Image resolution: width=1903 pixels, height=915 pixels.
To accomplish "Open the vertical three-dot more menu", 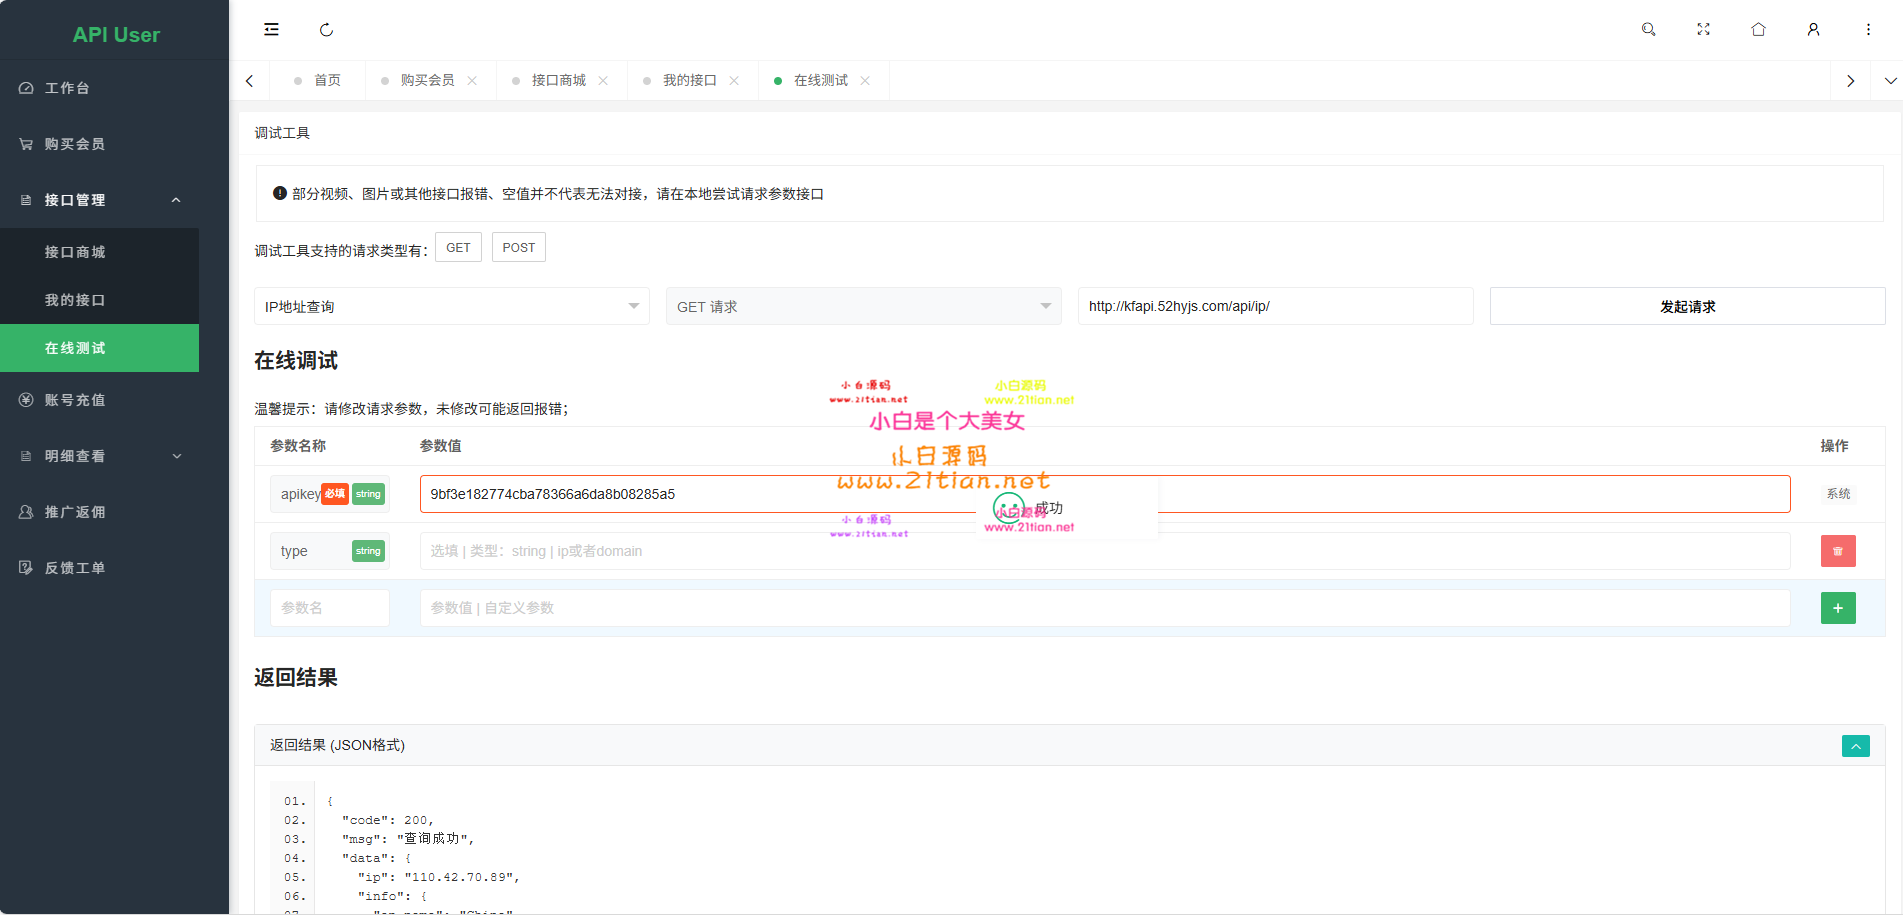I will point(1868,30).
